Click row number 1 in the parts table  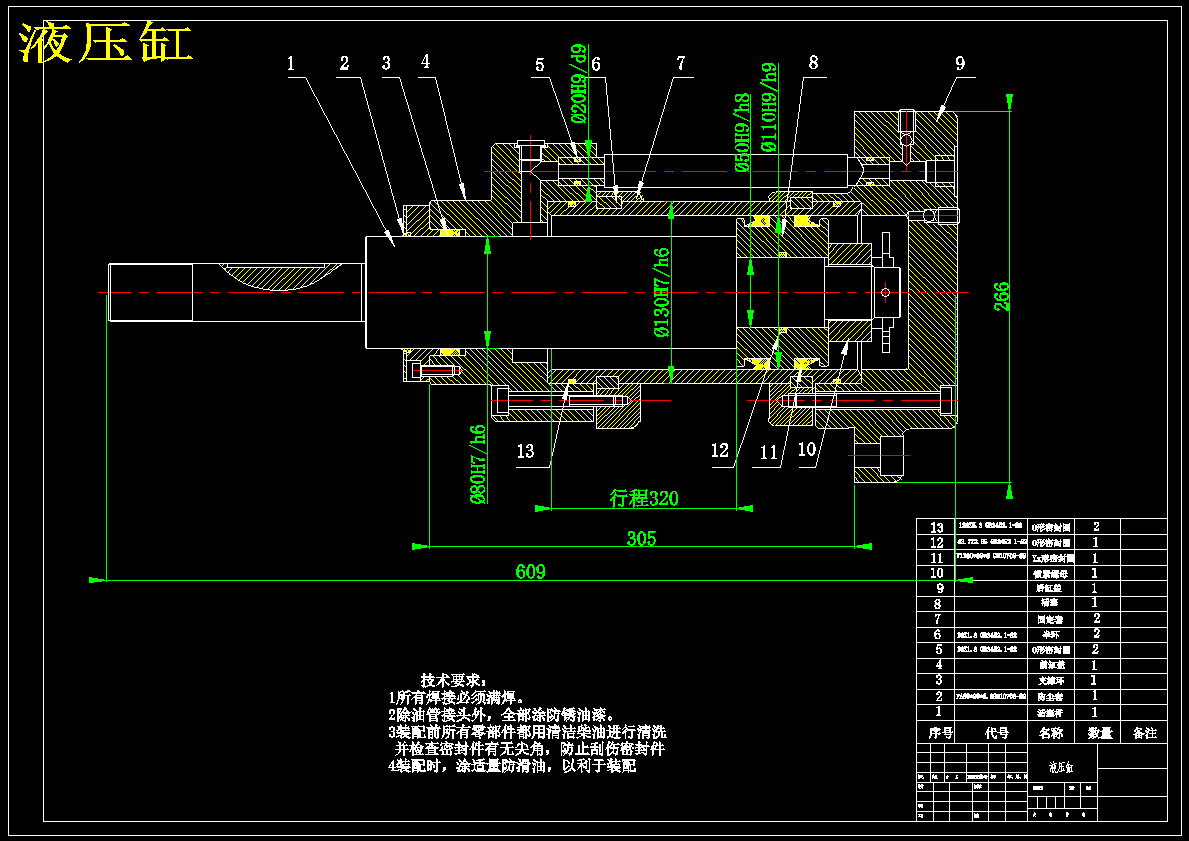click(938, 711)
